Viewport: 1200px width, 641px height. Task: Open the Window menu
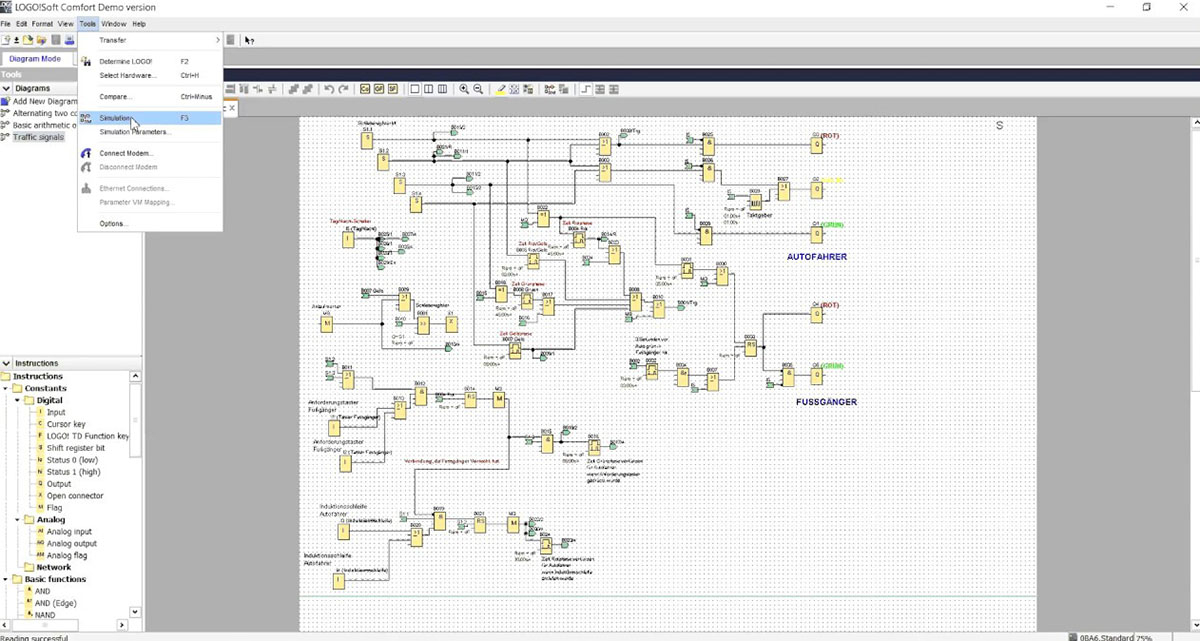click(x=114, y=23)
